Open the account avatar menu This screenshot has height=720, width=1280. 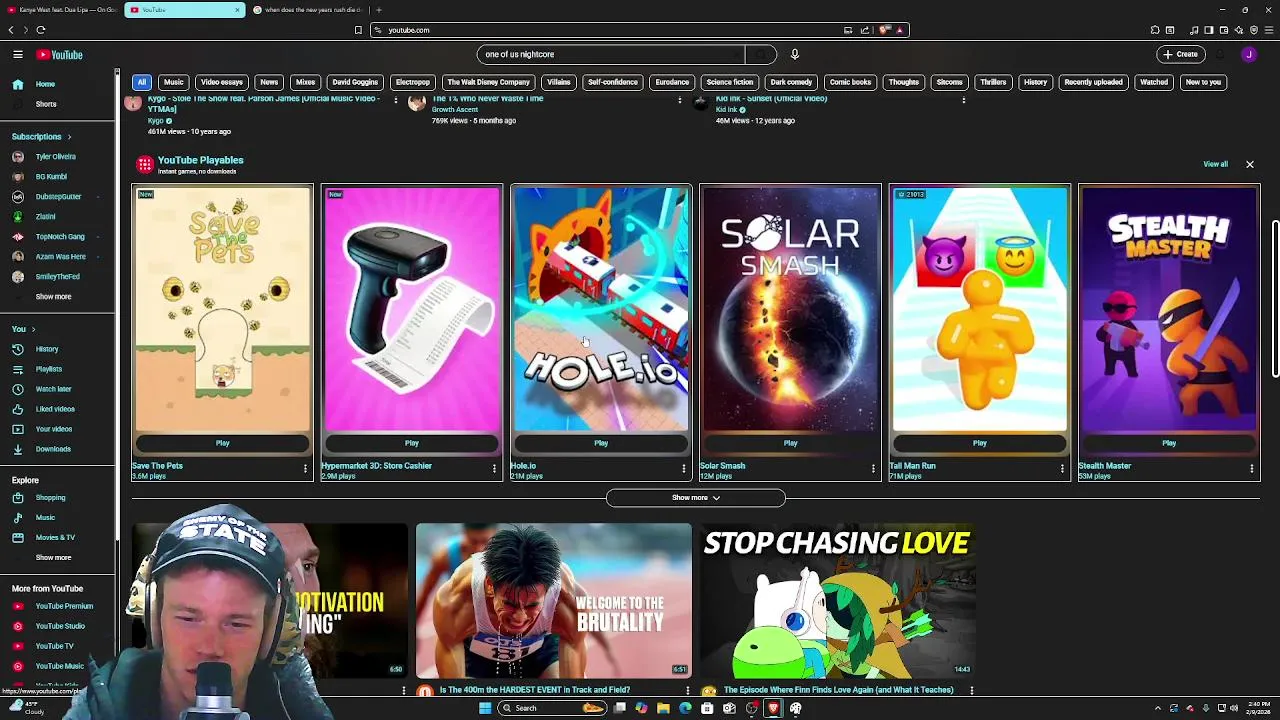point(1248,54)
